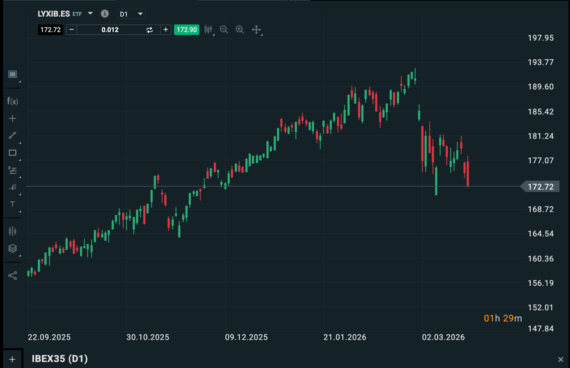Decrease volume with the minus button

tap(72, 29)
